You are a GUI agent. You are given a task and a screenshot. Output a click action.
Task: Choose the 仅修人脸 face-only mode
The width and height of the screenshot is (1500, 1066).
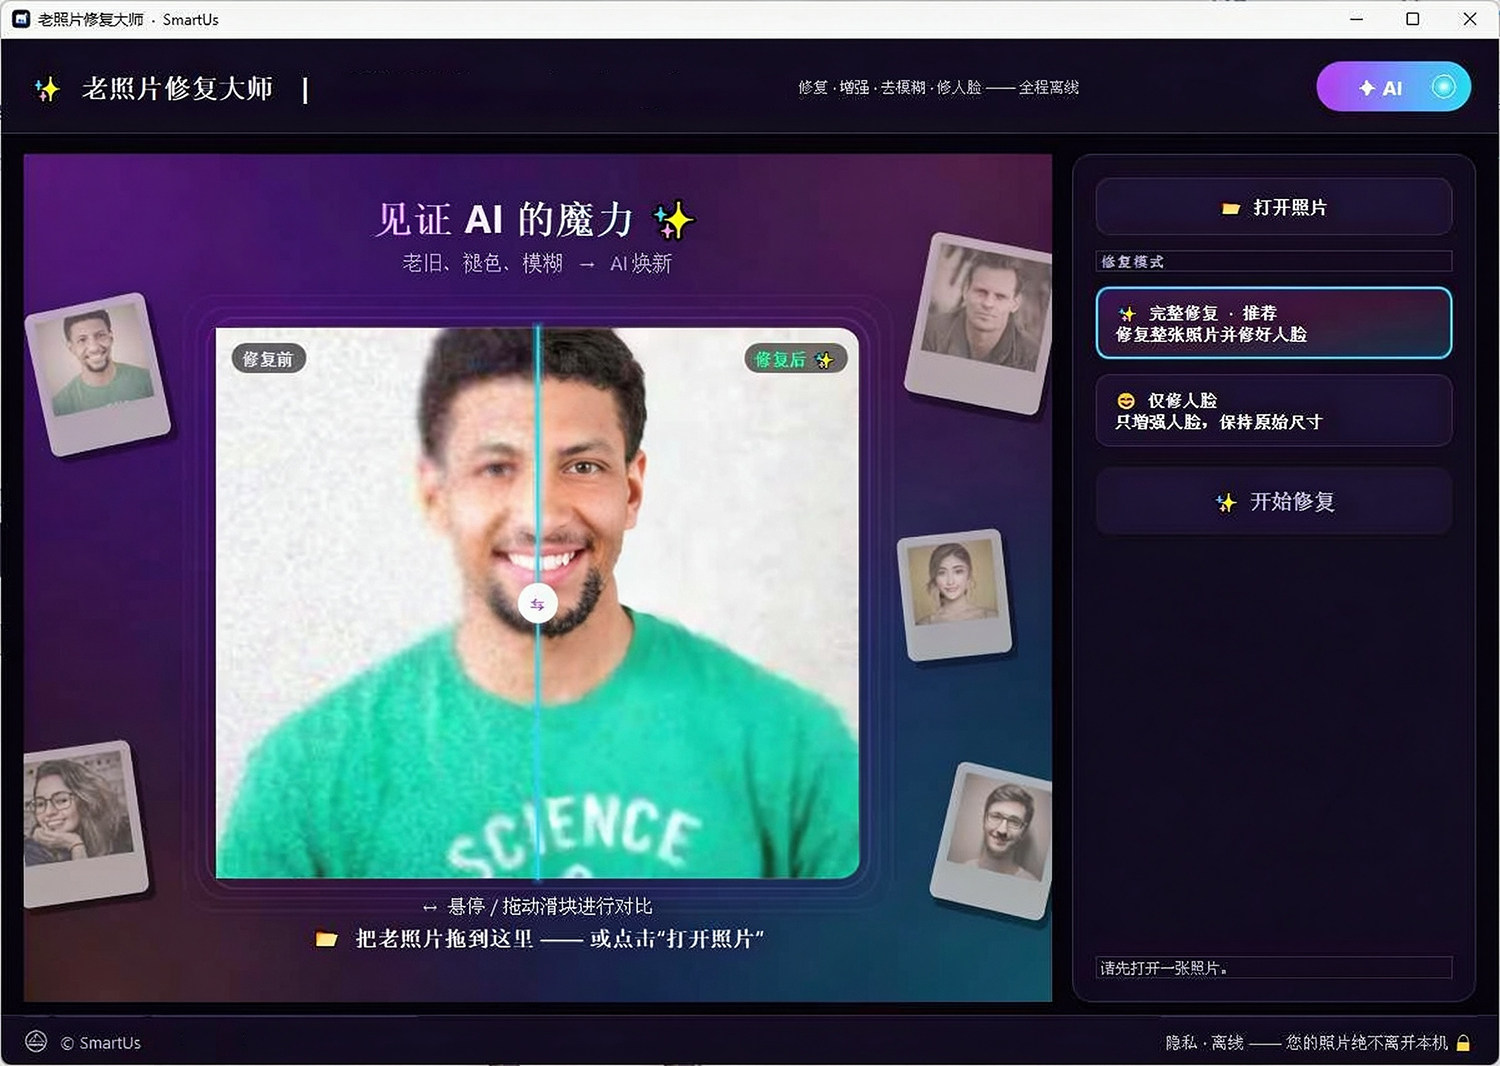tap(1273, 410)
